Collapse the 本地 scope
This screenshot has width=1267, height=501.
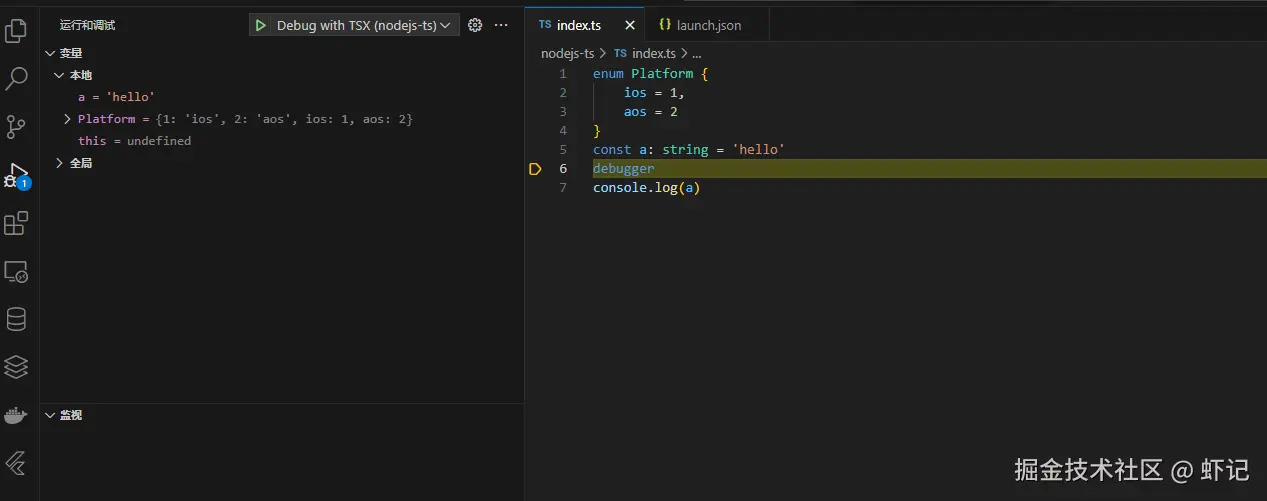click(59, 75)
